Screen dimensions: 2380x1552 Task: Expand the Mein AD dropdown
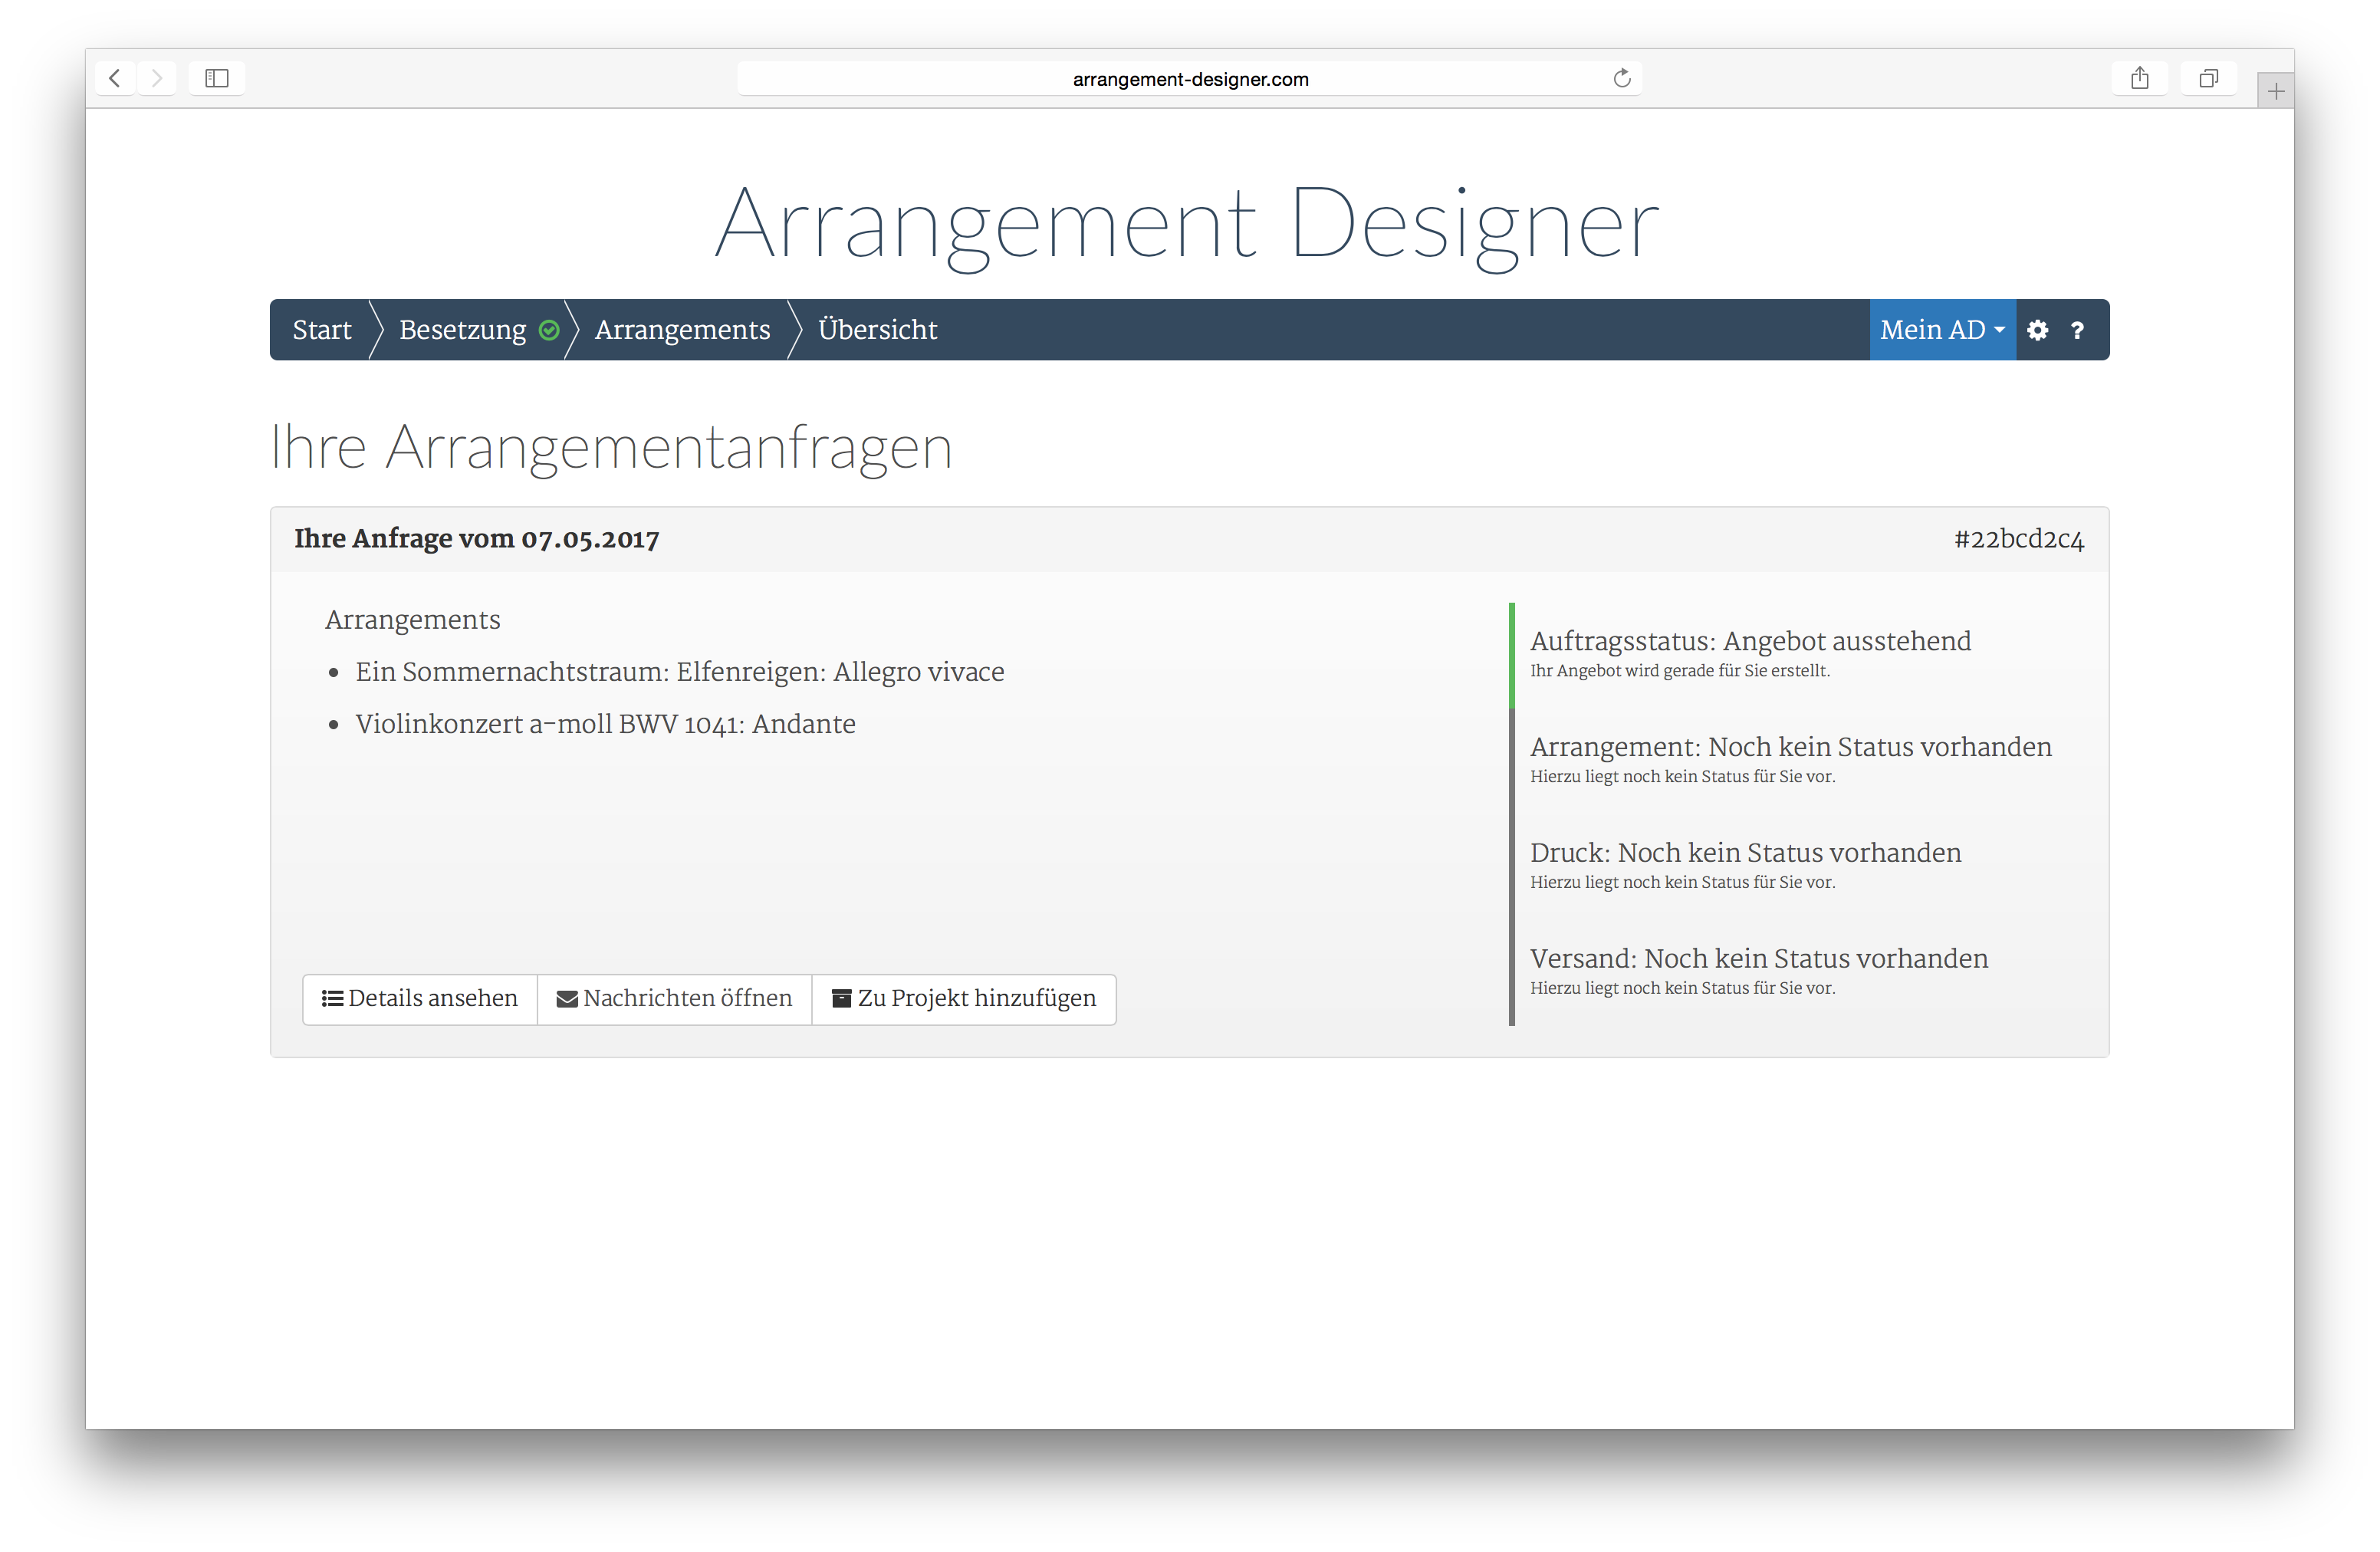coord(1941,330)
